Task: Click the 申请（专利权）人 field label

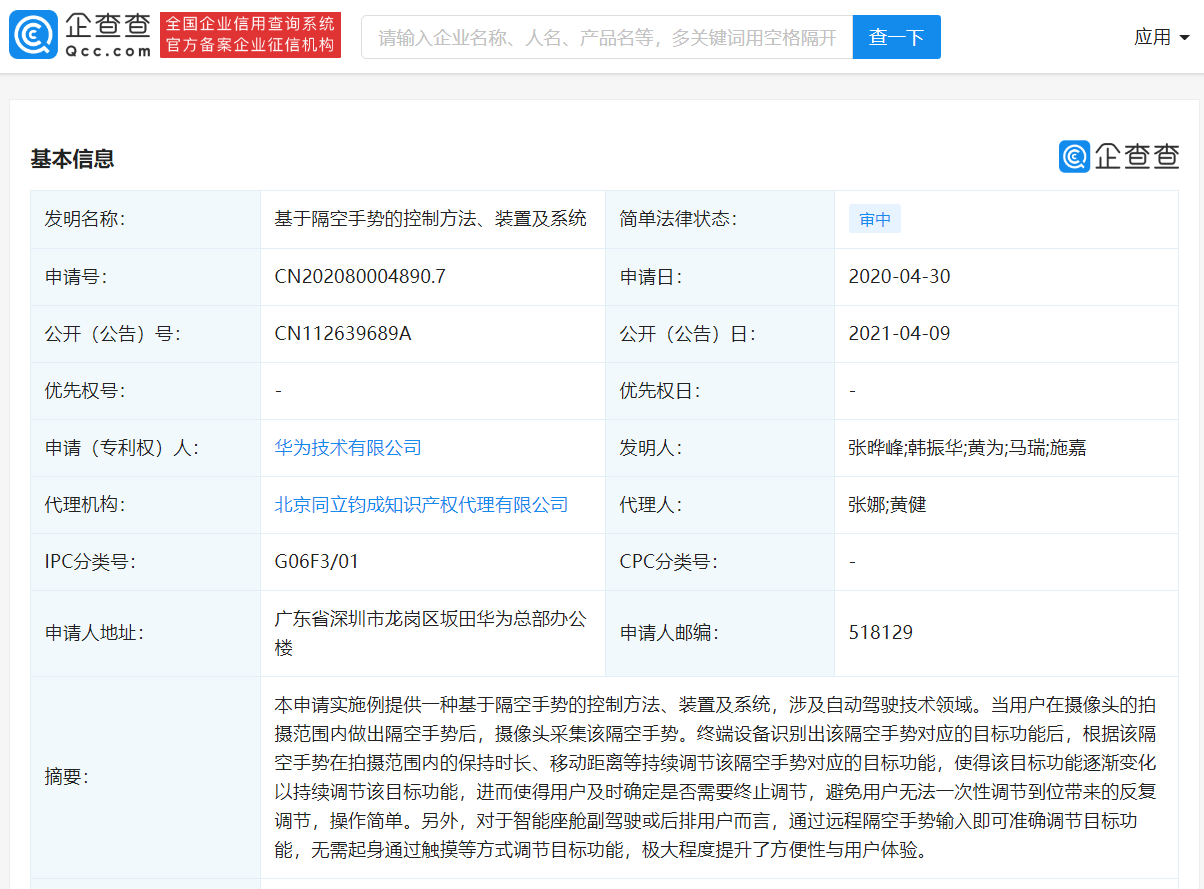Action: click(x=122, y=448)
